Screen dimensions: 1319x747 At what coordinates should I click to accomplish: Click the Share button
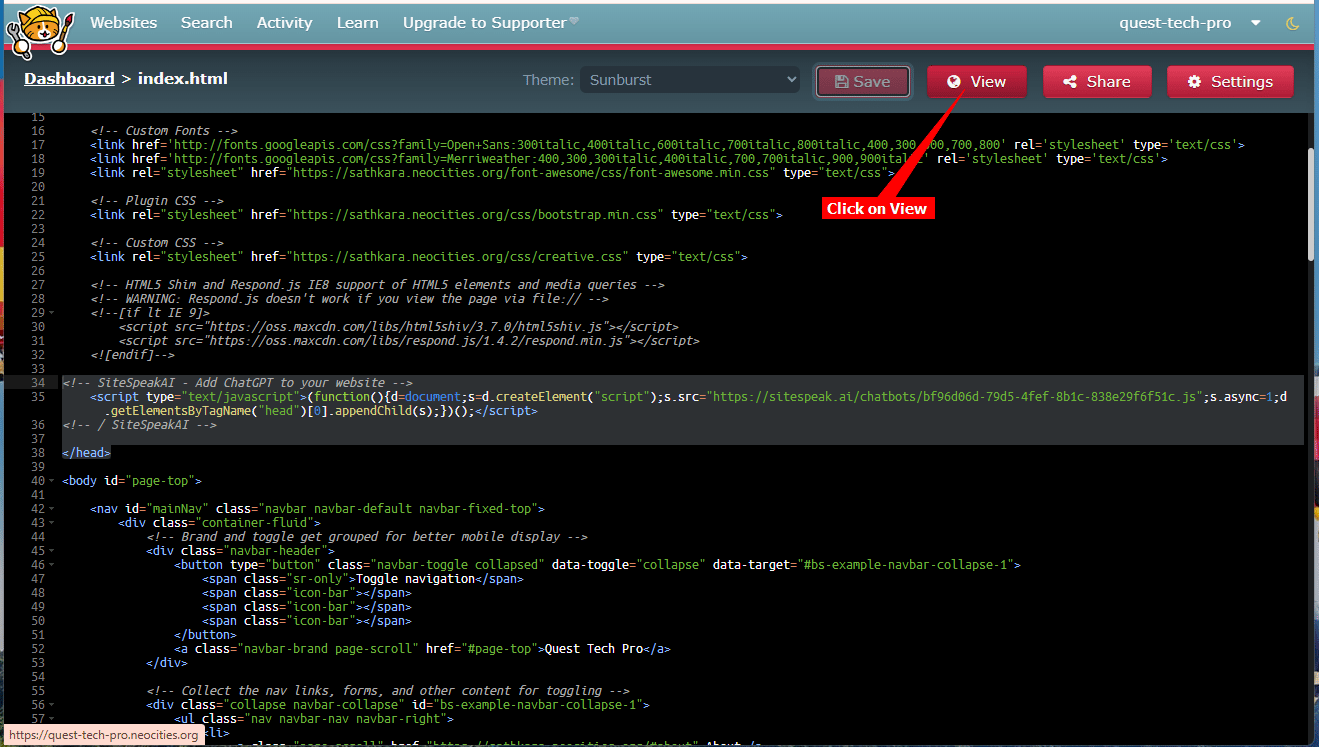pyautogui.click(x=1097, y=82)
